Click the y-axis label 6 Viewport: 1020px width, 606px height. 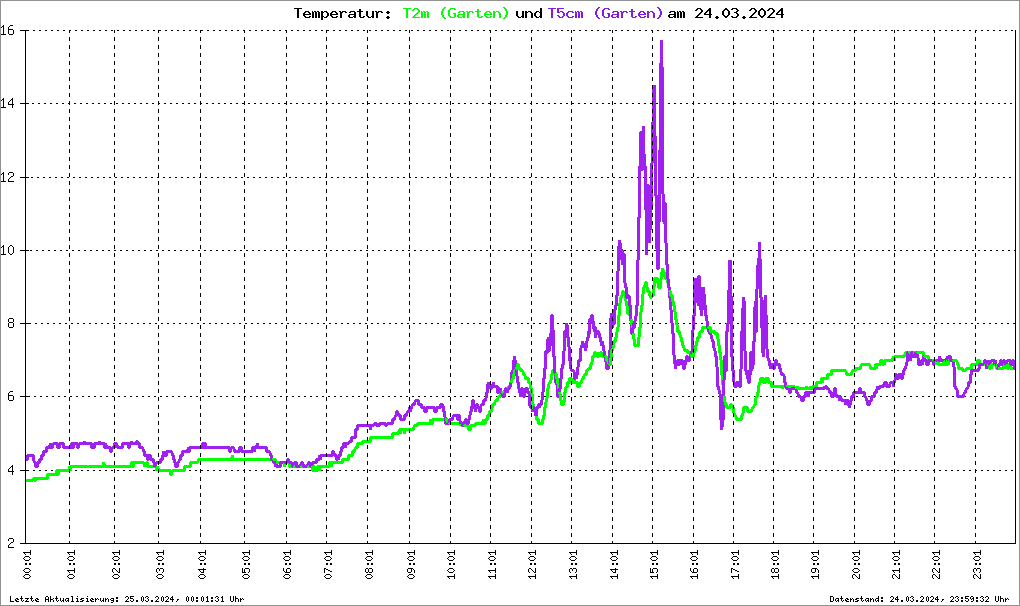click(x=11, y=397)
